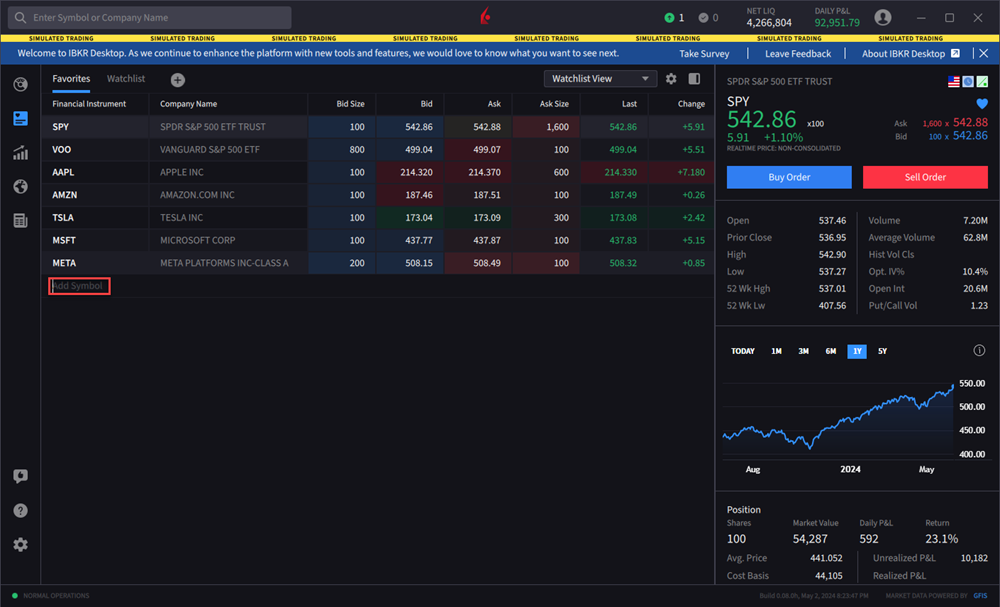Click the US flag icon for SPY
This screenshot has height=607, width=1000.
[953, 81]
